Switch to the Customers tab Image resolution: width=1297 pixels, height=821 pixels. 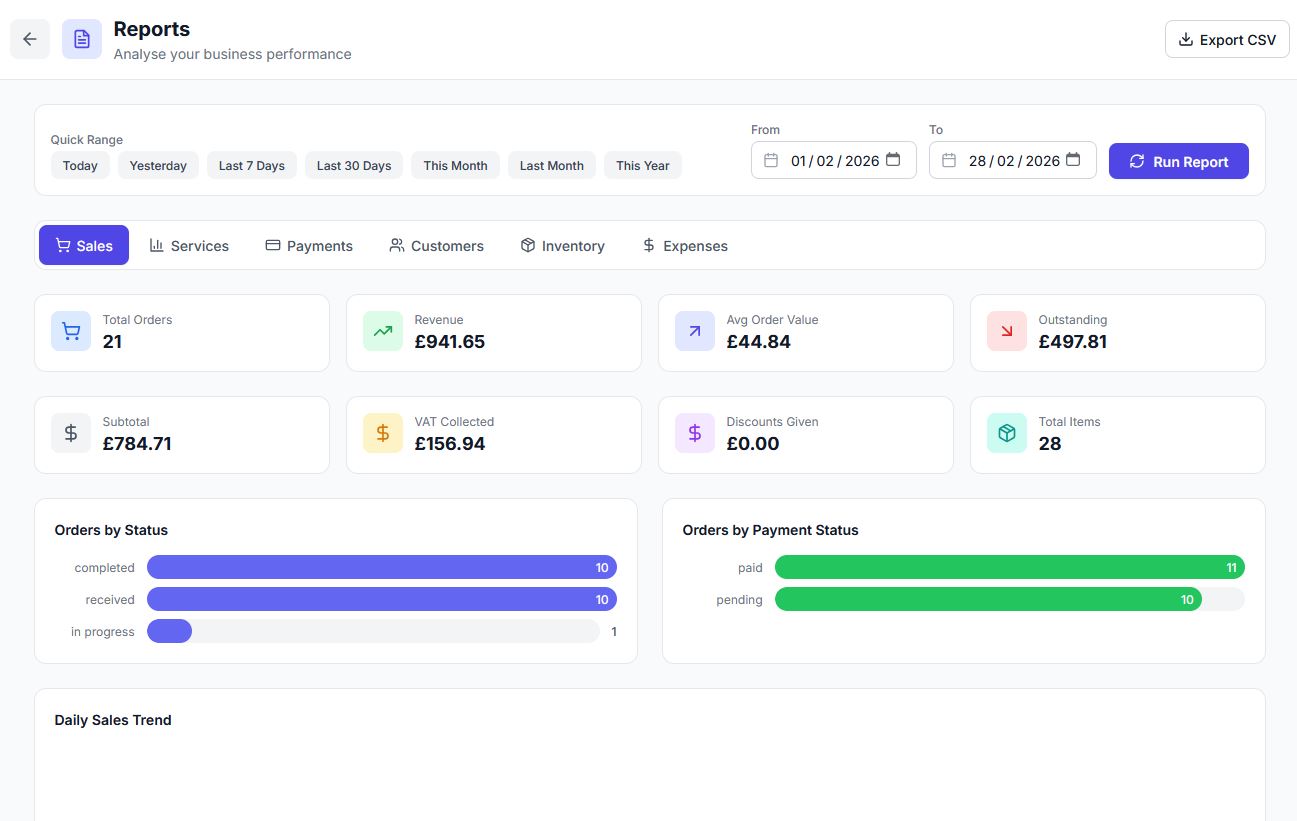point(437,245)
